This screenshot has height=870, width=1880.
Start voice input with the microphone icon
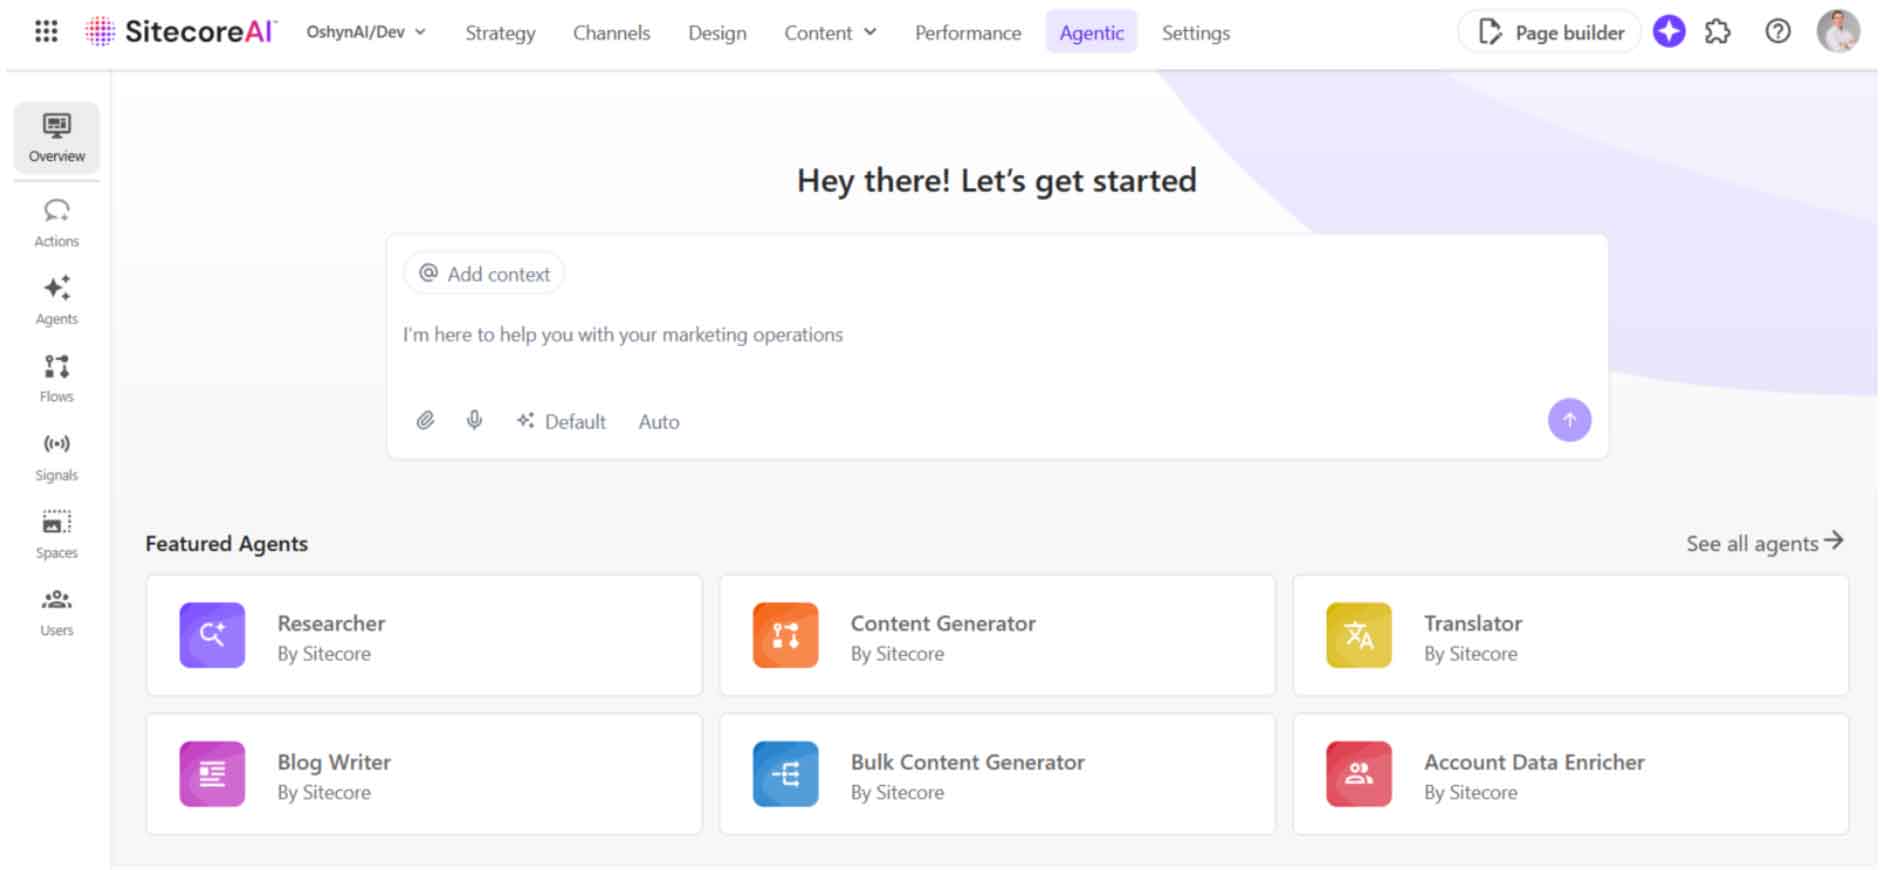(474, 421)
